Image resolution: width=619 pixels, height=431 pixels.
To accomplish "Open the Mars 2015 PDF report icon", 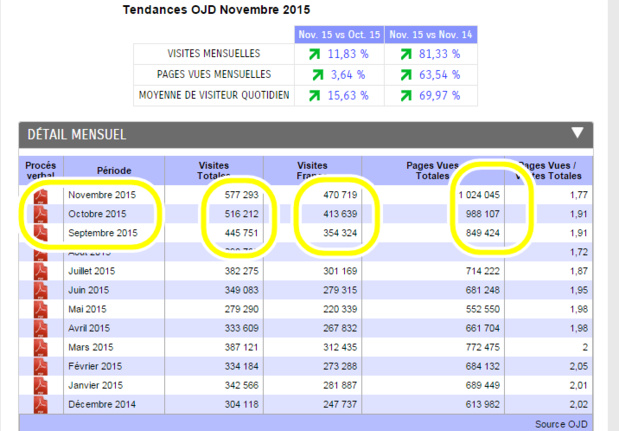I will click(41, 347).
